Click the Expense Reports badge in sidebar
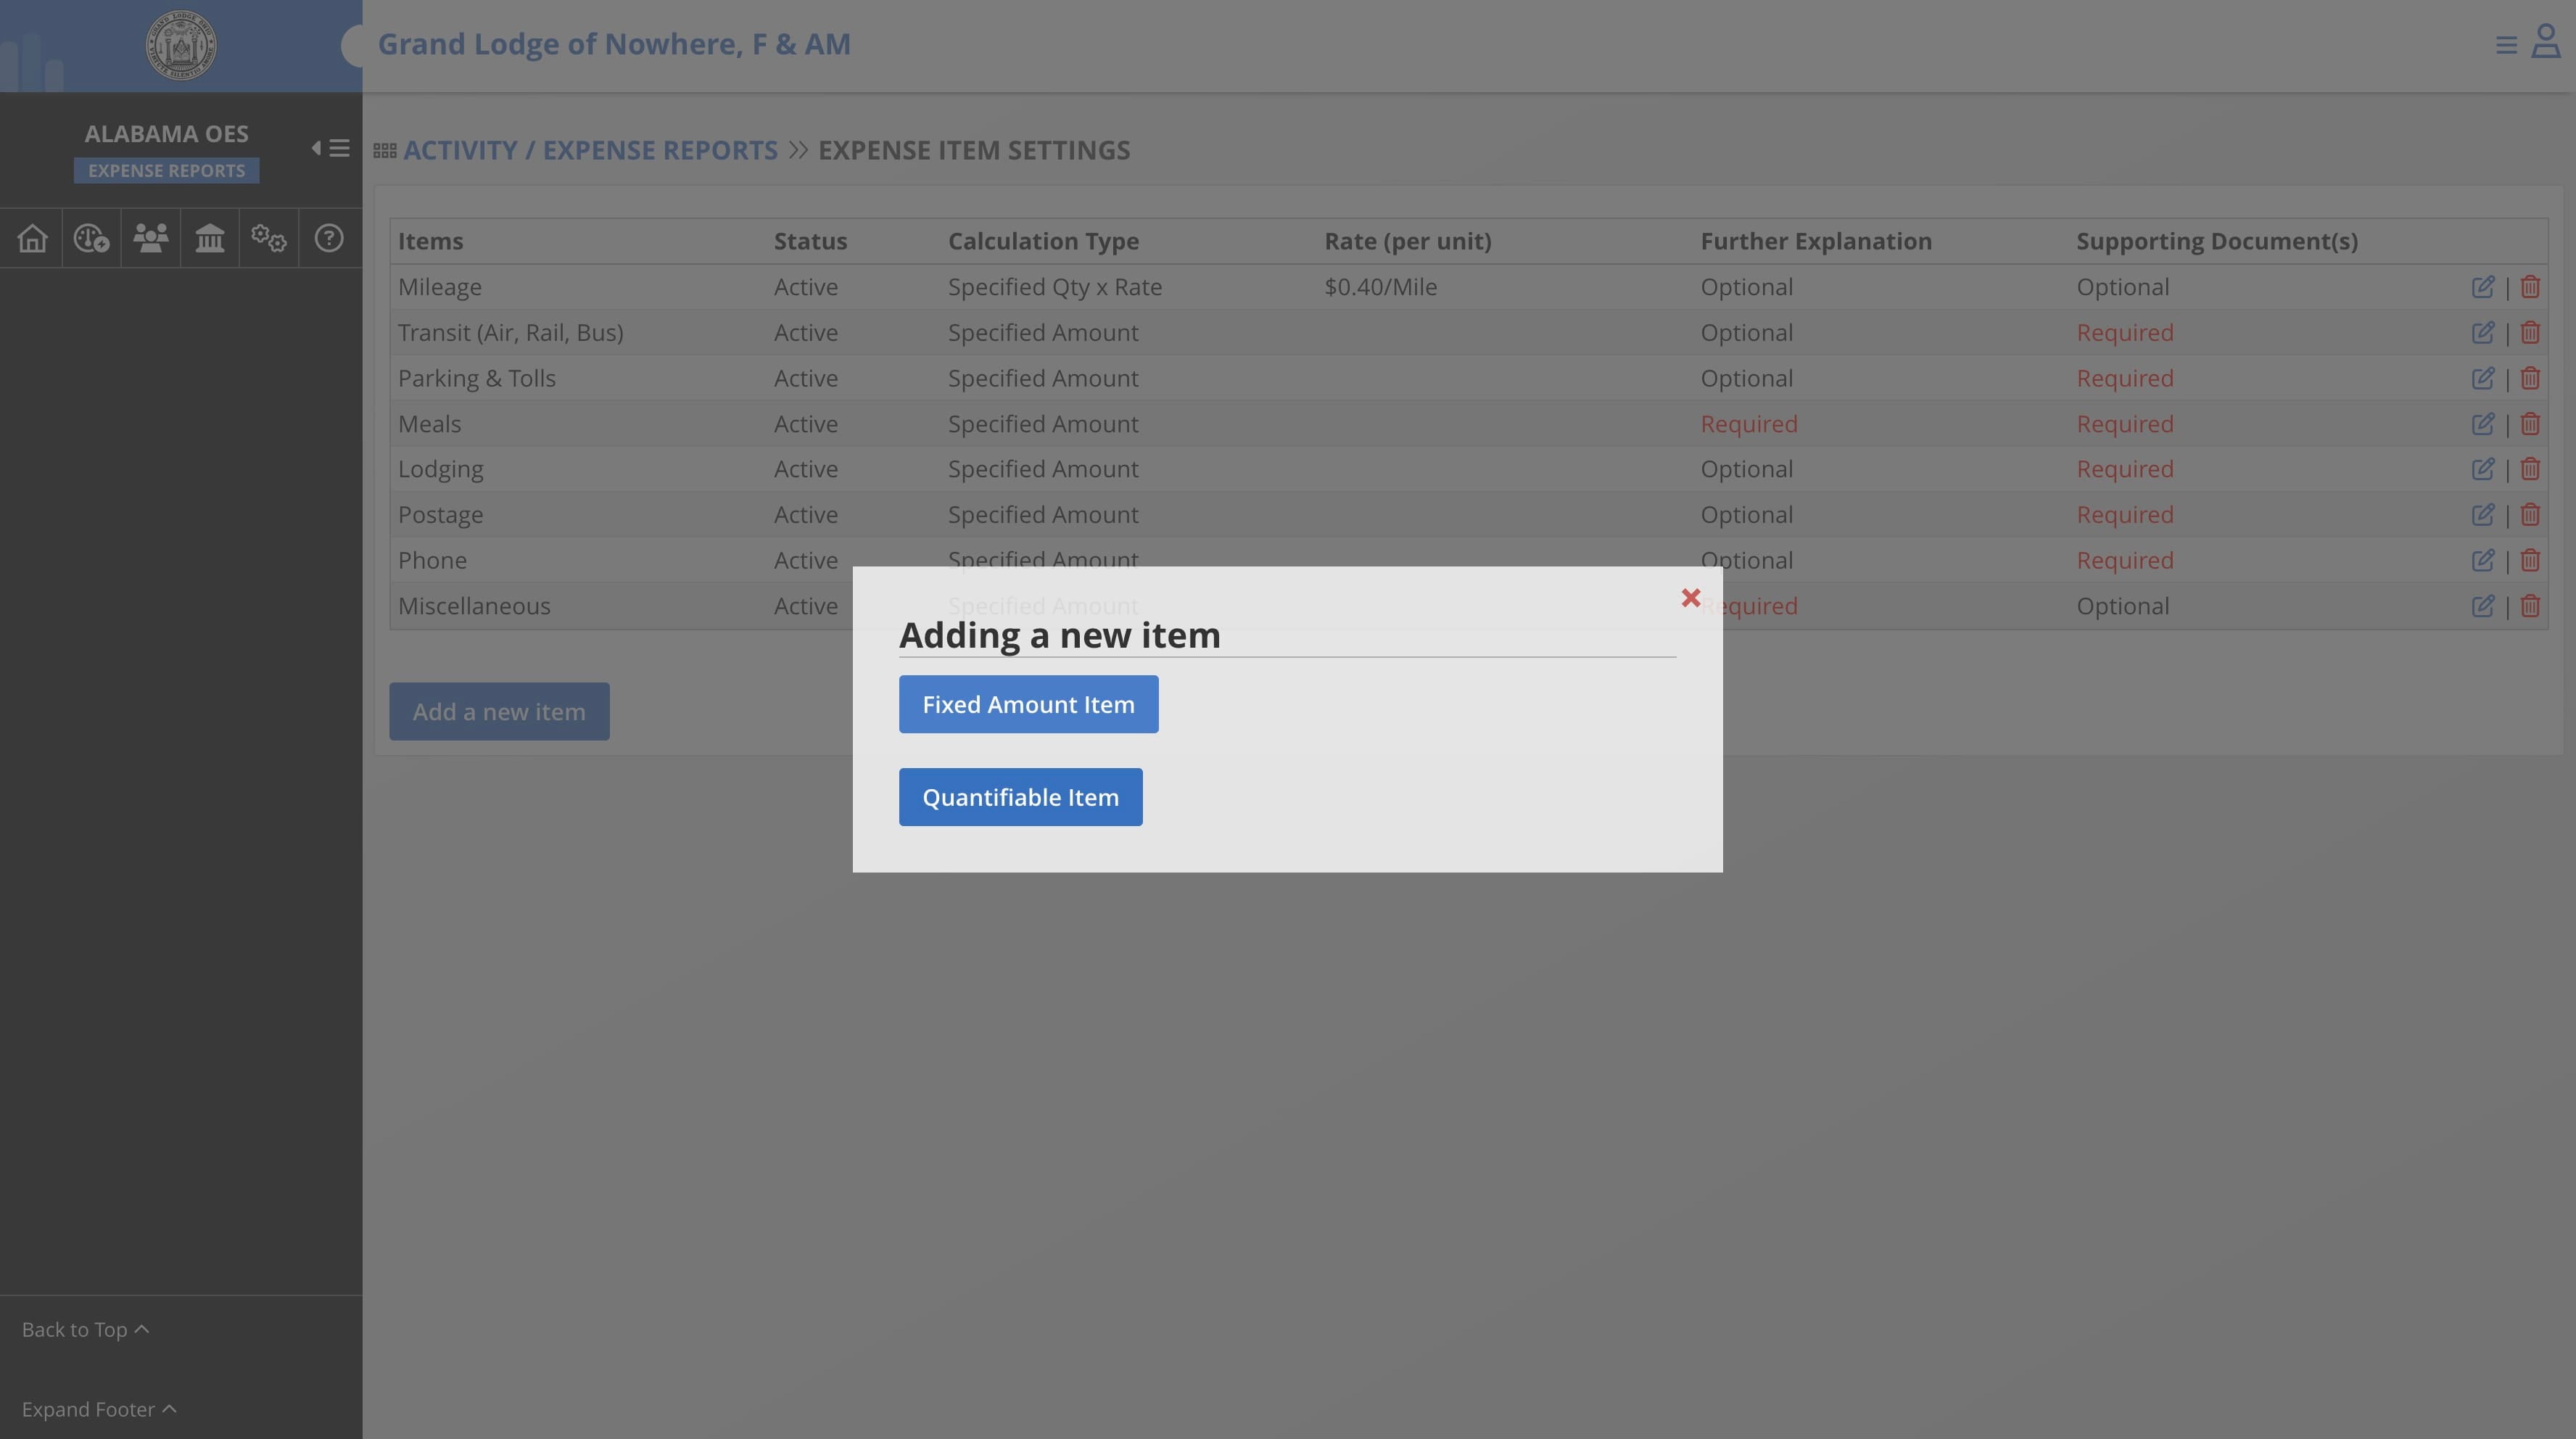The image size is (2576, 1439). [x=166, y=171]
